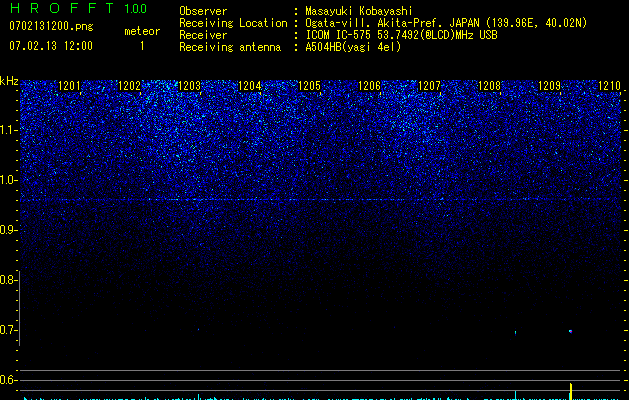Click the 0.7 kHz axis label
The height and width of the screenshot is (400, 629).
pos(8,330)
